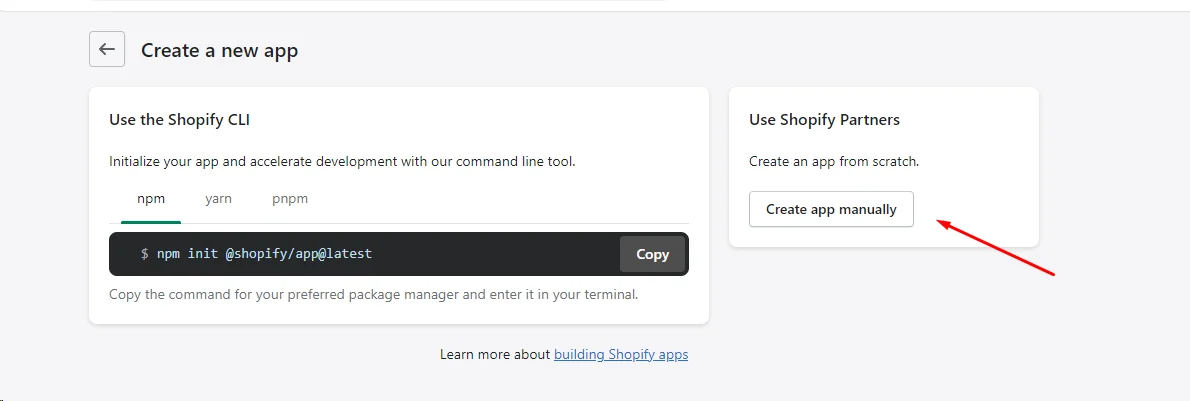Select the npm tab
This screenshot has width=1190, height=401.
(151, 199)
